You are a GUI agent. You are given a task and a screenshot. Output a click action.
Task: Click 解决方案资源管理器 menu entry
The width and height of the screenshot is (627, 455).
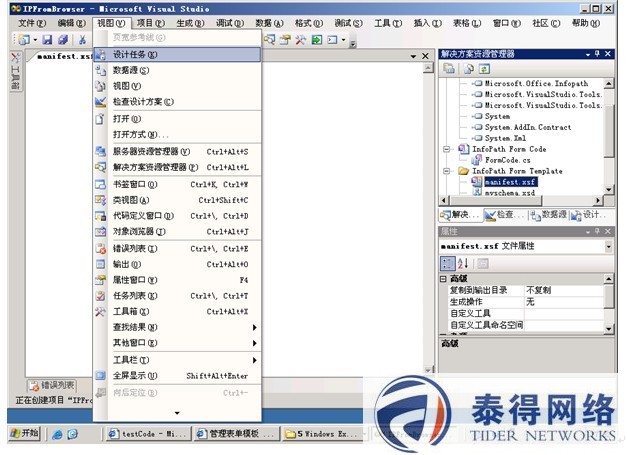(x=177, y=167)
